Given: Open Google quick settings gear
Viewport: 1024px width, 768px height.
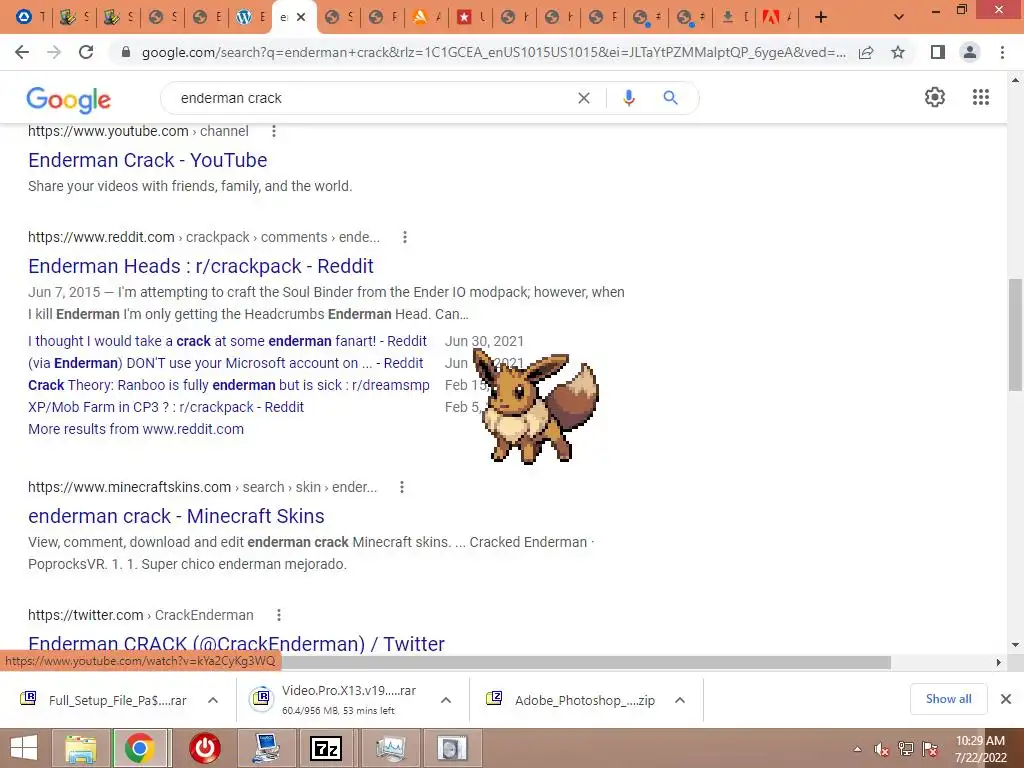Looking at the screenshot, I should point(935,97).
